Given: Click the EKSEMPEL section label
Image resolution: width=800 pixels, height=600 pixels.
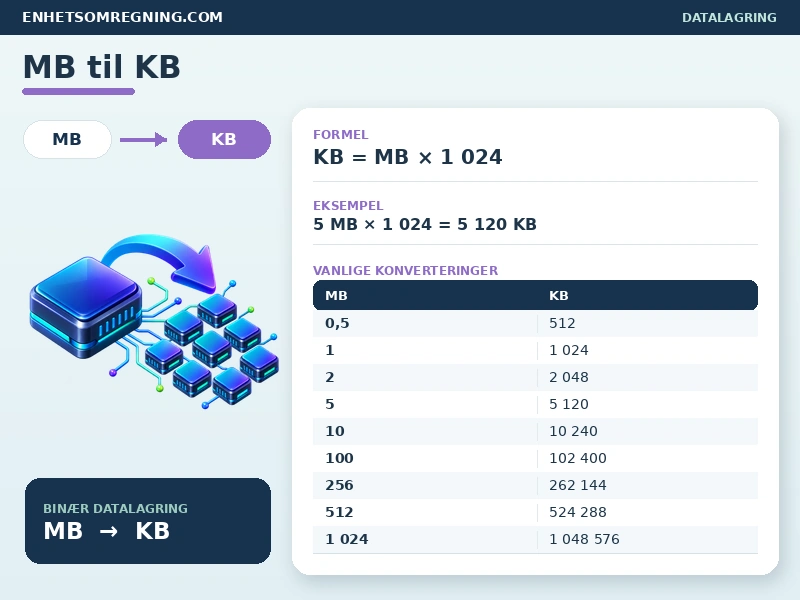Looking at the screenshot, I should pos(348,206).
